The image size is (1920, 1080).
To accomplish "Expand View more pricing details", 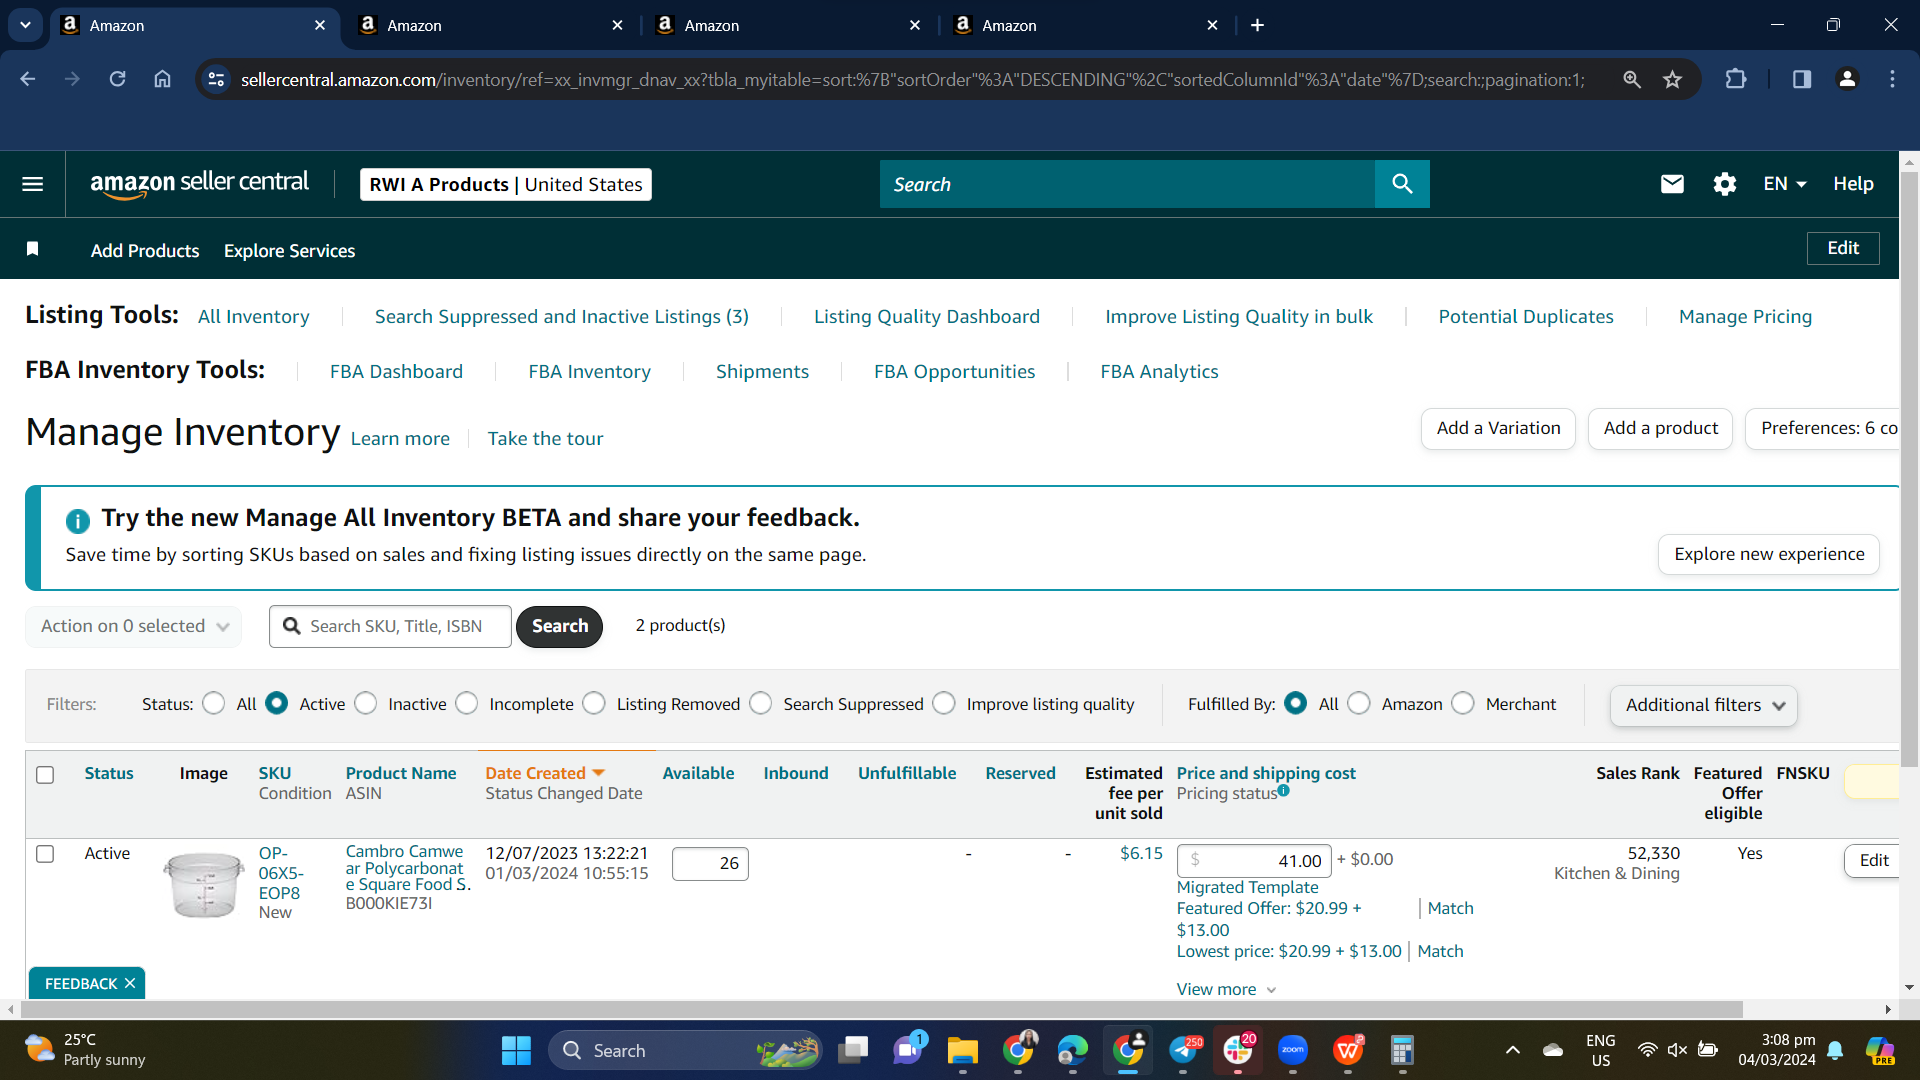I will point(1226,989).
